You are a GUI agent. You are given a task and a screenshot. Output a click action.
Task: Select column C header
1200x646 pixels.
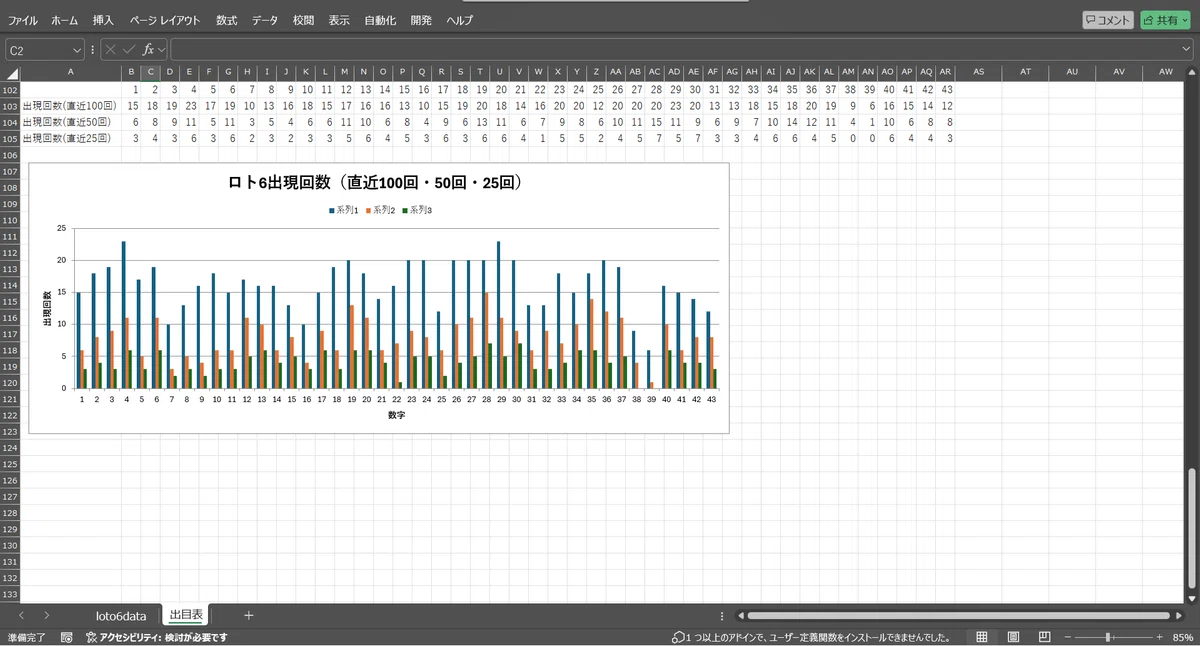(x=151, y=72)
